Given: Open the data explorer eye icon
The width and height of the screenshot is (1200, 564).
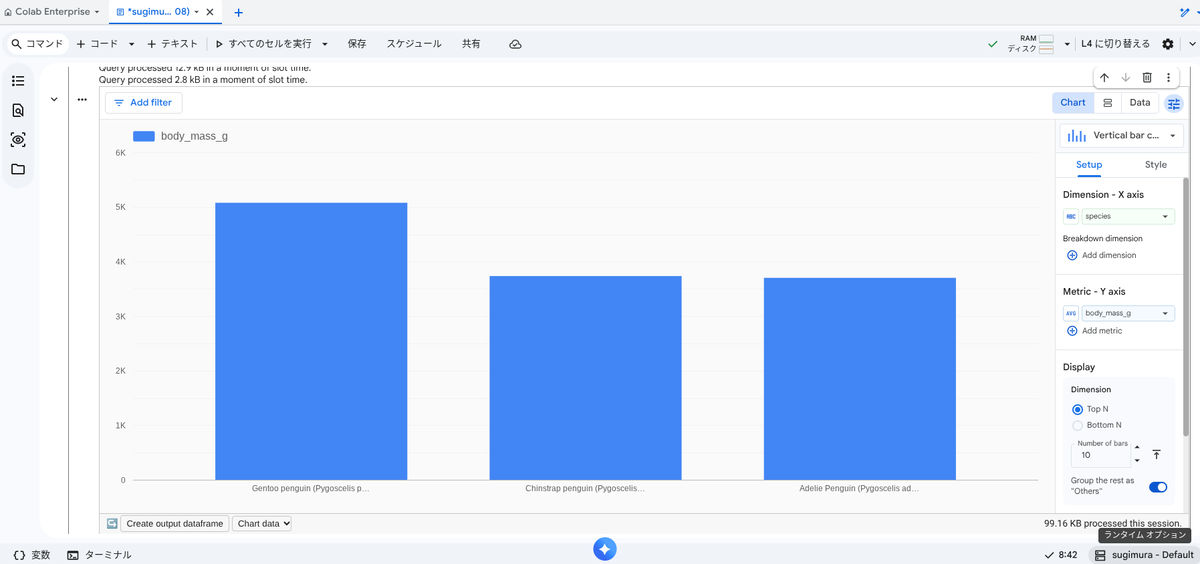Looking at the screenshot, I should click(x=18, y=140).
